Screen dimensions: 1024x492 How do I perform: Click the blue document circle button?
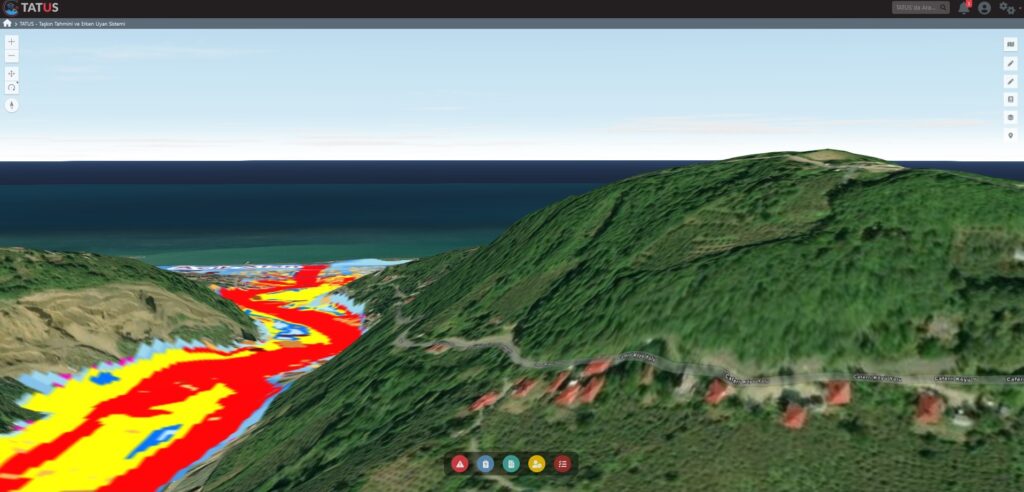click(485, 464)
